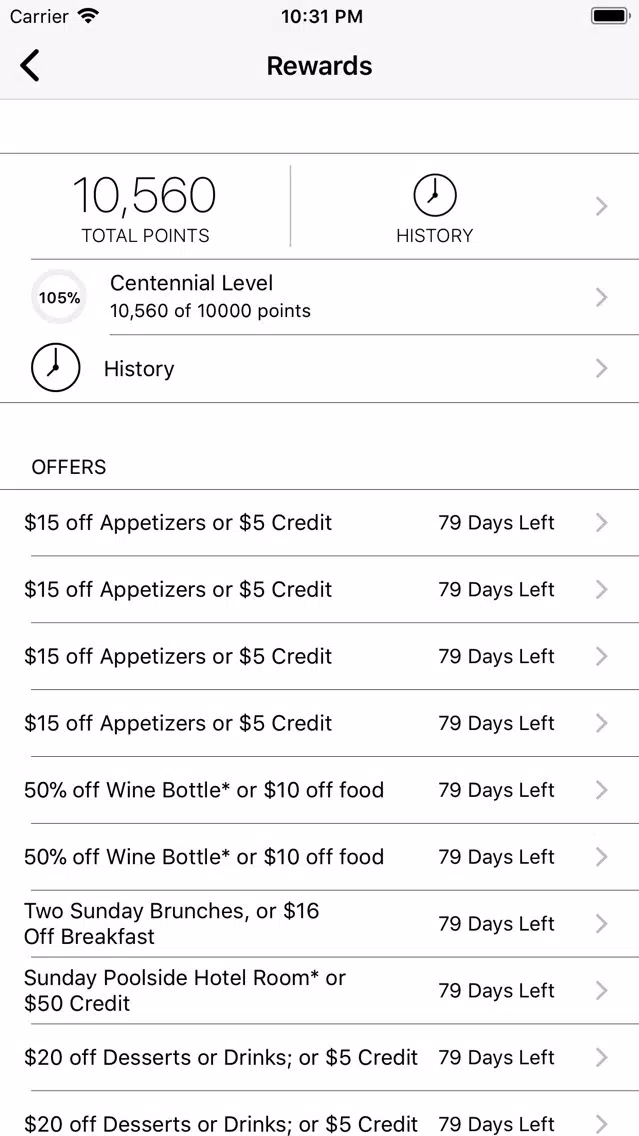Select first 50% off Wine Bottle offer
Viewport: 639px width, 1136px height.
204,790
